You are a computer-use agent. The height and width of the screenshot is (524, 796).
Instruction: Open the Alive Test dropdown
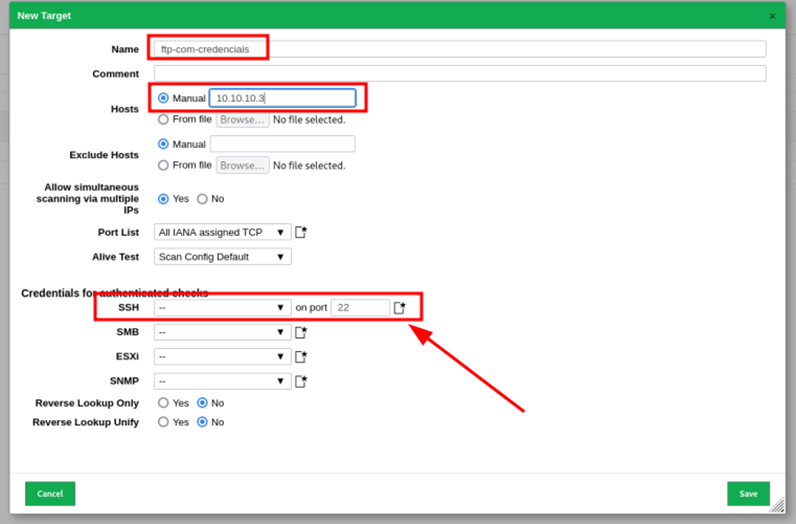(x=222, y=257)
